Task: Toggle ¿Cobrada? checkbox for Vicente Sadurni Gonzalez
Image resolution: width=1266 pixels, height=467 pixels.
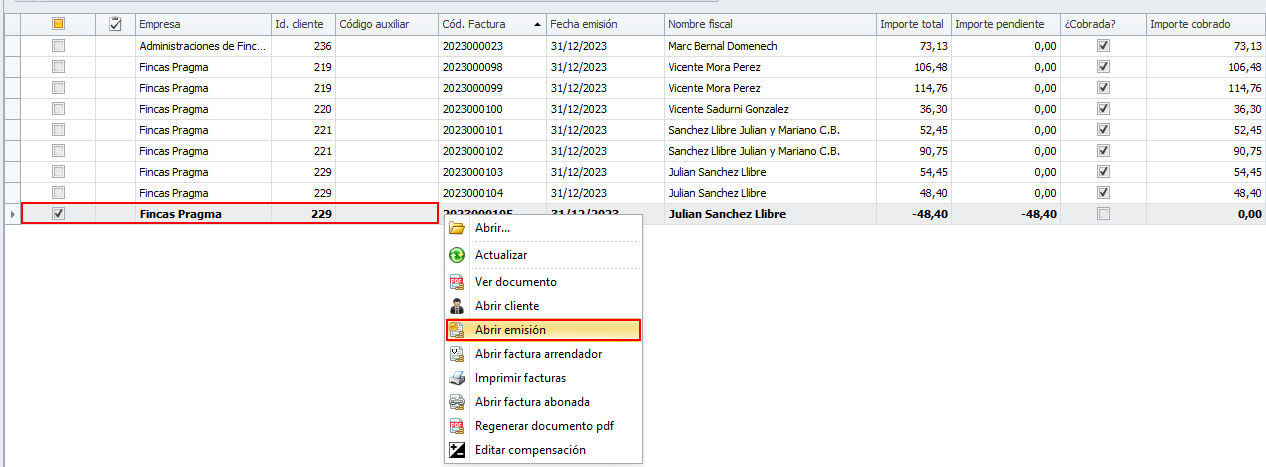Action: pos(1103,109)
